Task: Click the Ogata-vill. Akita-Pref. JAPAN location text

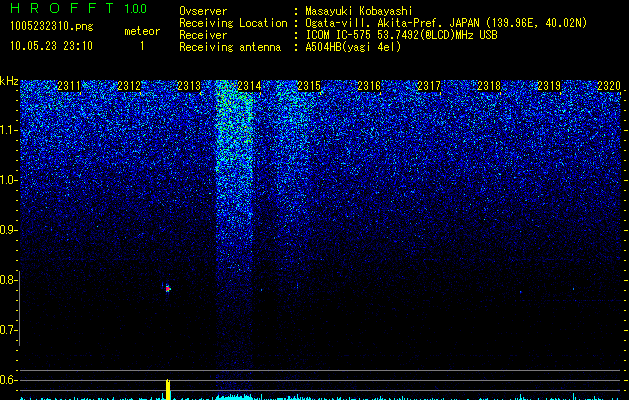Action: coord(446,24)
